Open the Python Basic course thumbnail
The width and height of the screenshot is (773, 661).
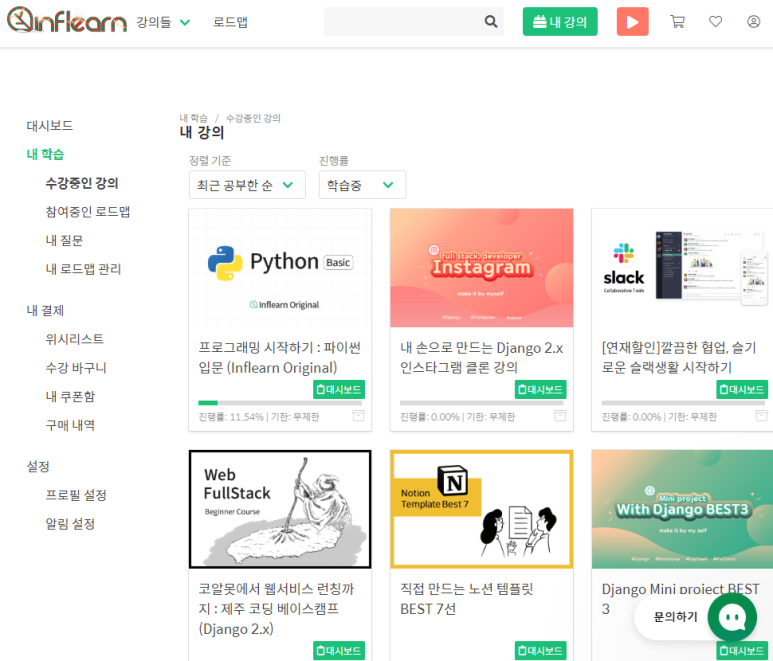(x=280, y=268)
